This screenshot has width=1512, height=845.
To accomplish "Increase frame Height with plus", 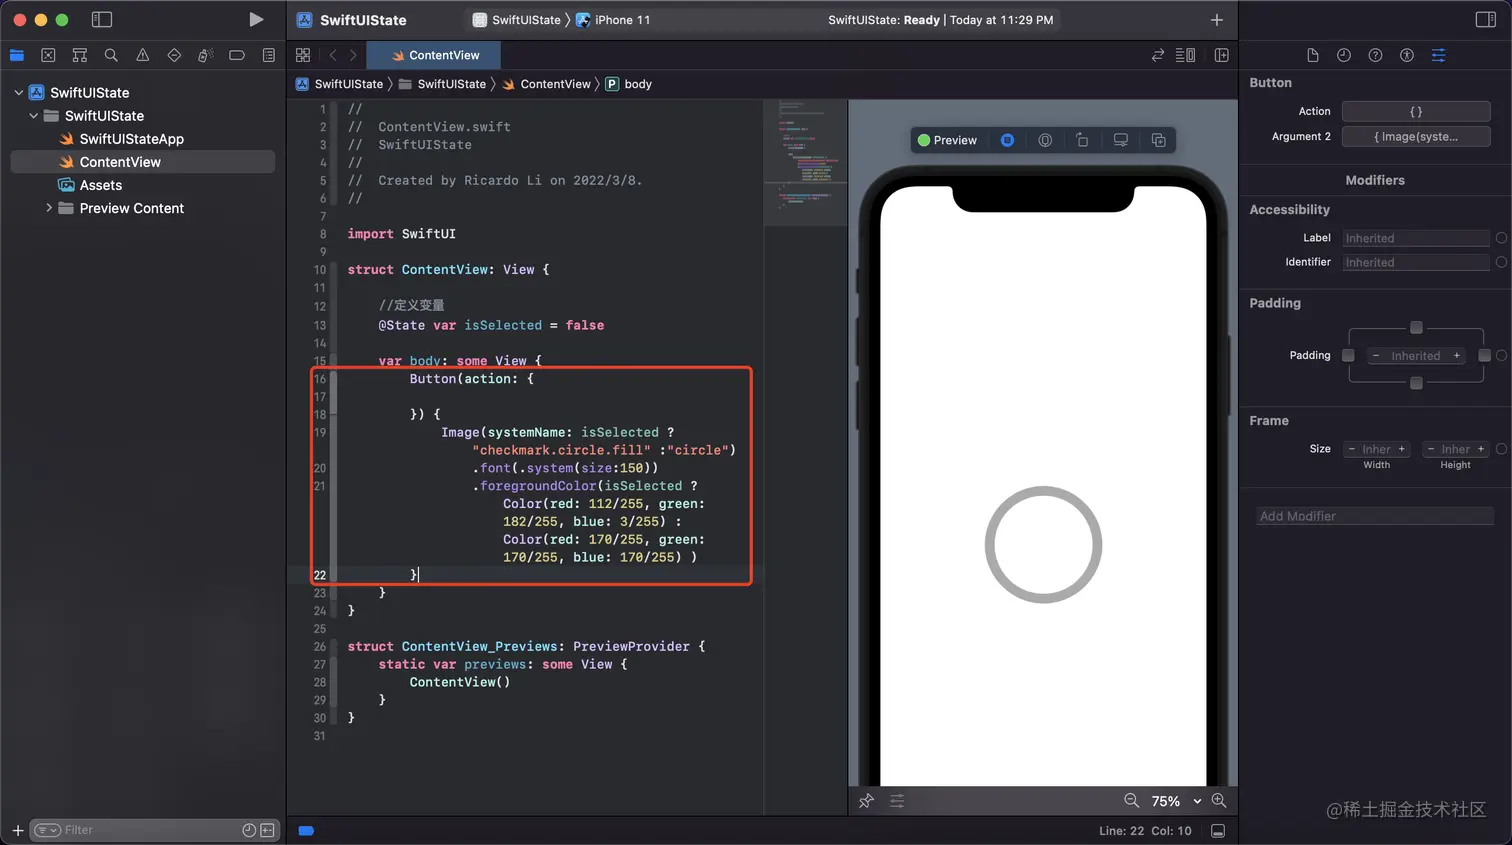I will tap(1481, 449).
